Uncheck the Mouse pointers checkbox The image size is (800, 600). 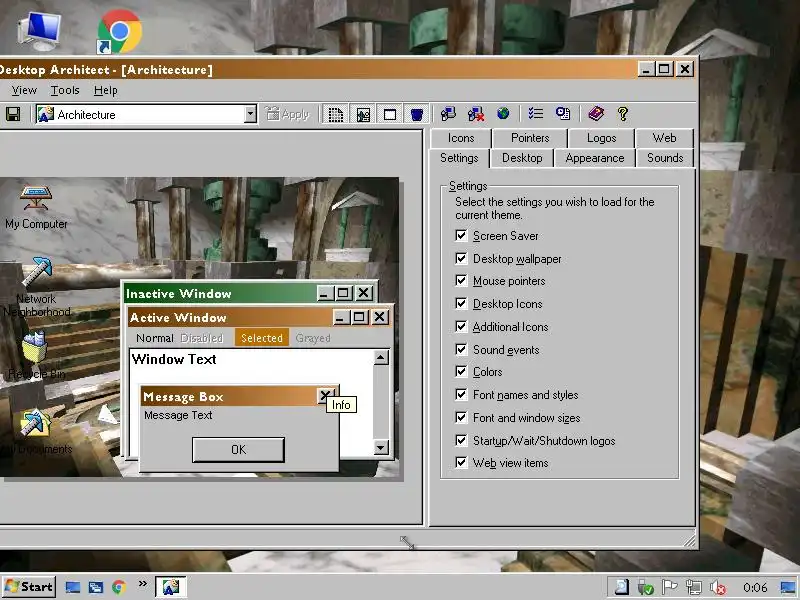click(461, 281)
